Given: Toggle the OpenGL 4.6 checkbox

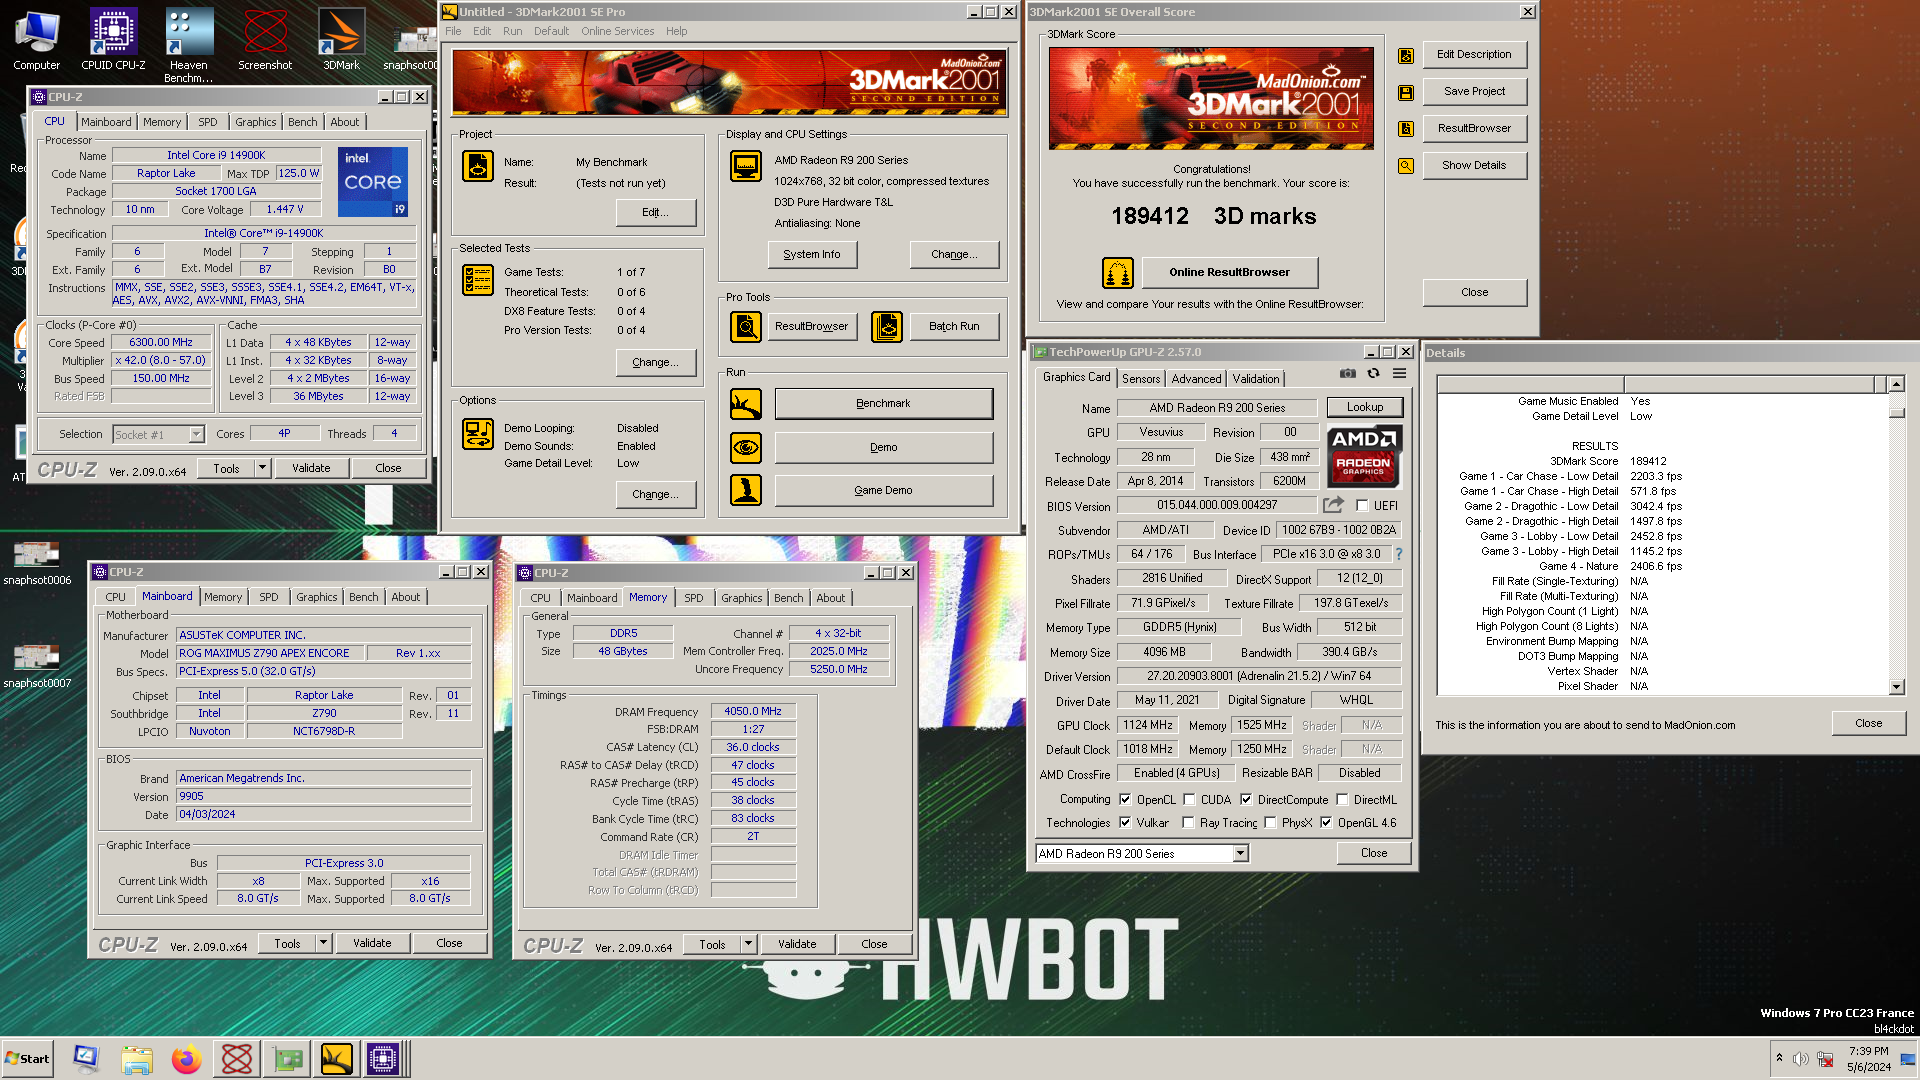Looking at the screenshot, I should click(x=1326, y=823).
